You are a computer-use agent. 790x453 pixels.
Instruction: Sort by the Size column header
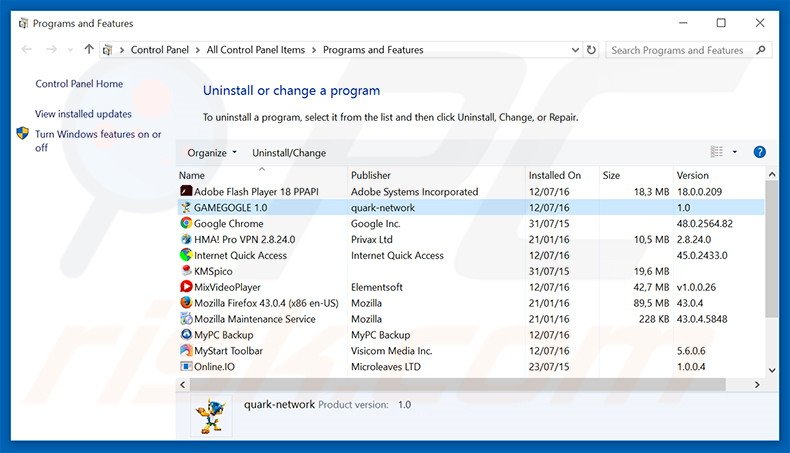tap(636, 175)
